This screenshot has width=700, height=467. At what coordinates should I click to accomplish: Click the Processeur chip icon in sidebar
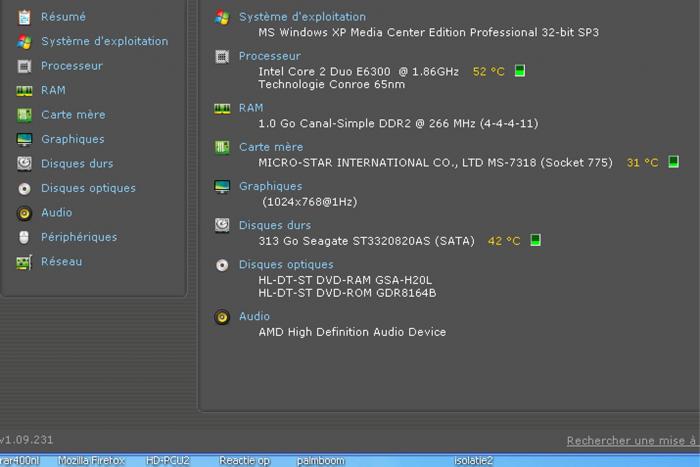(25, 67)
